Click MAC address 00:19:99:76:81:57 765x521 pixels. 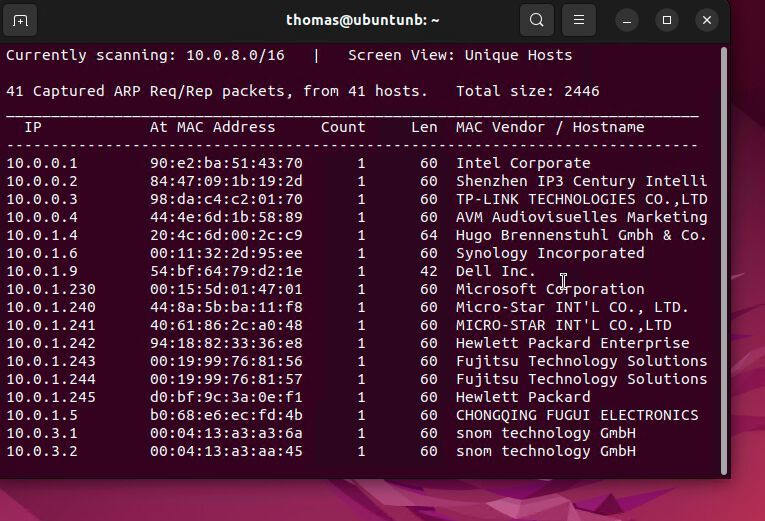tap(226, 380)
